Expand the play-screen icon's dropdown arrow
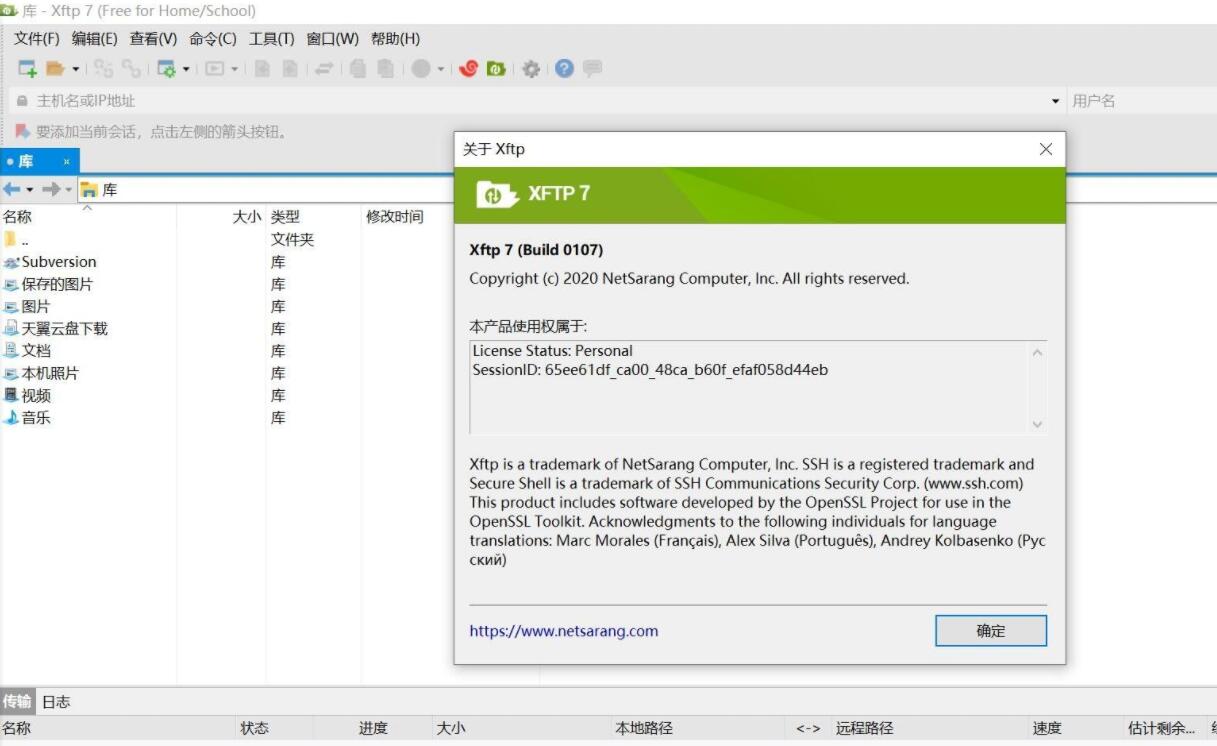The width and height of the screenshot is (1217, 746). (235, 69)
